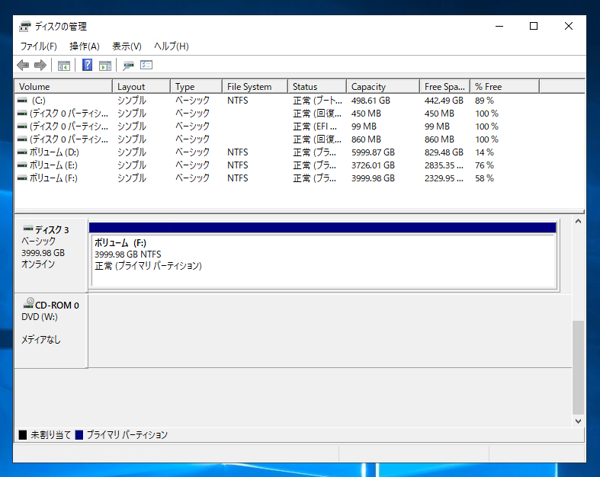Image resolution: width=600 pixels, height=477 pixels.
Task: Click the drive icon beside ボリューム (D:)
Action: 23,152
